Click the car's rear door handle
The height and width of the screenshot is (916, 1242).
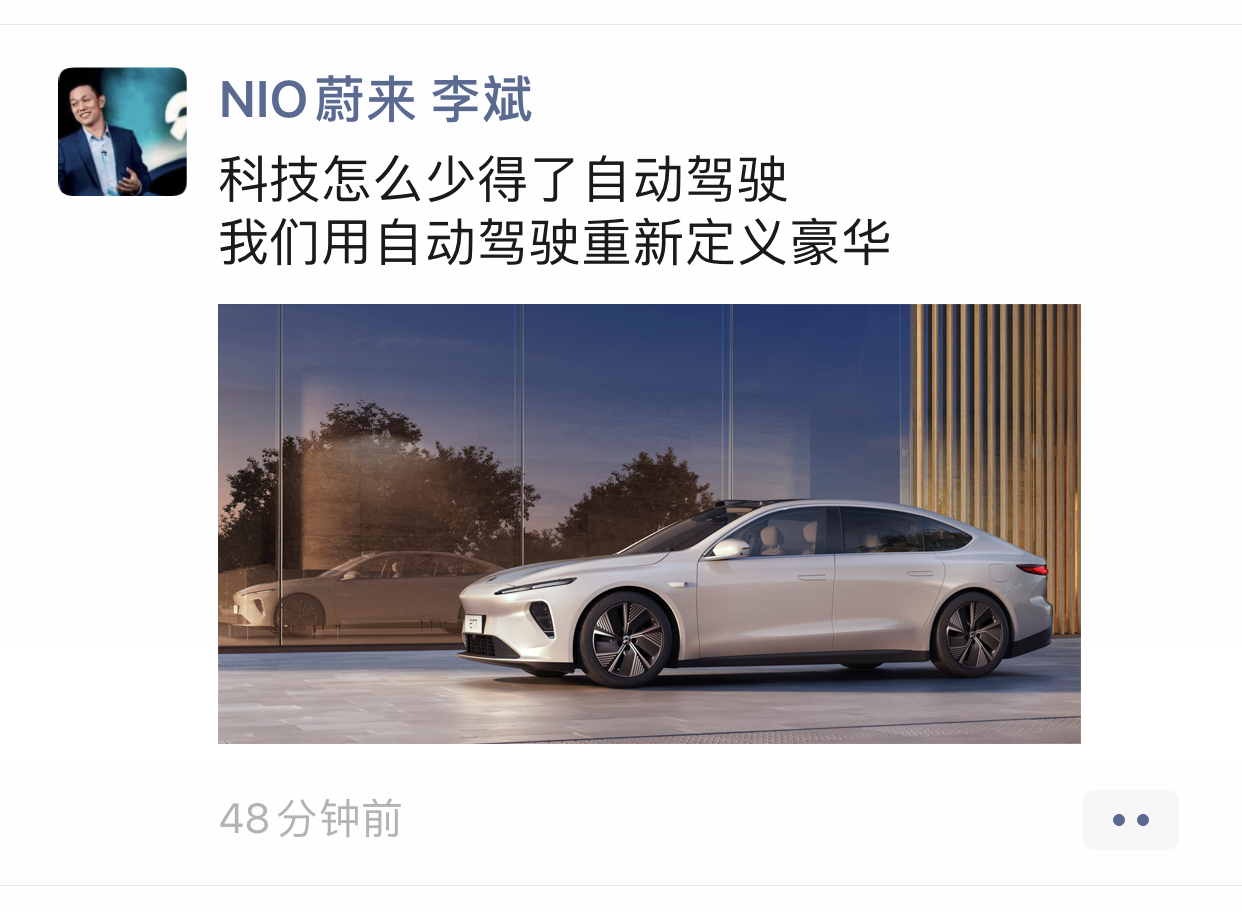(x=920, y=573)
